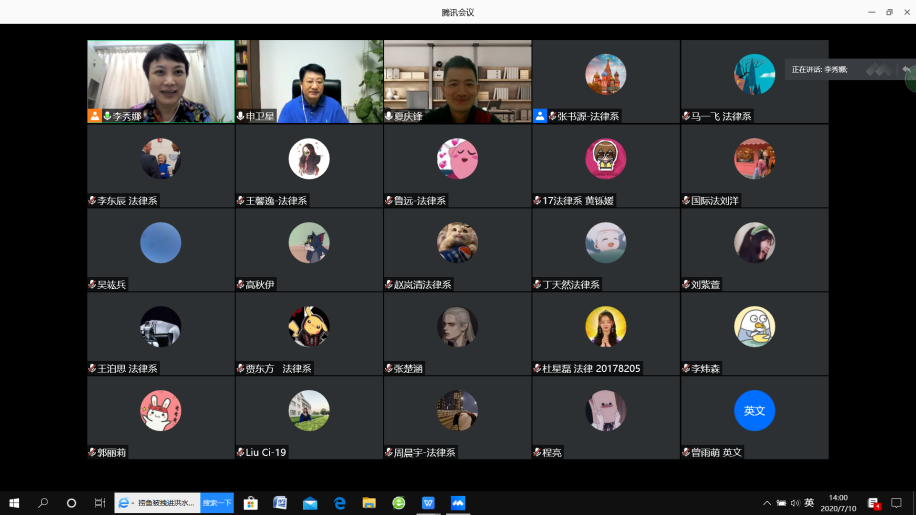The width and height of the screenshot is (916, 515).
Task: Toggle the microphone icon next to 申卫星
Action: [240, 116]
